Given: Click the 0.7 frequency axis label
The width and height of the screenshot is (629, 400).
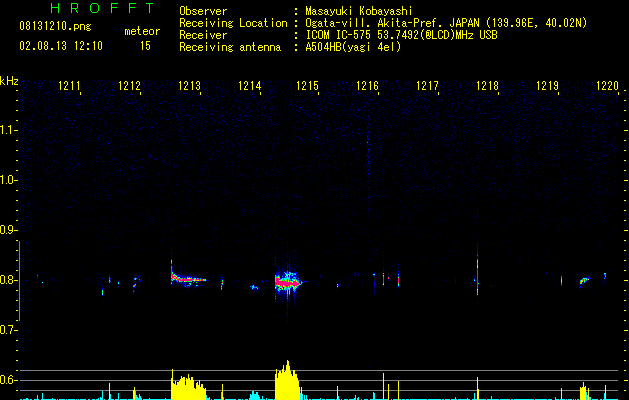Looking at the screenshot, I should [9, 330].
